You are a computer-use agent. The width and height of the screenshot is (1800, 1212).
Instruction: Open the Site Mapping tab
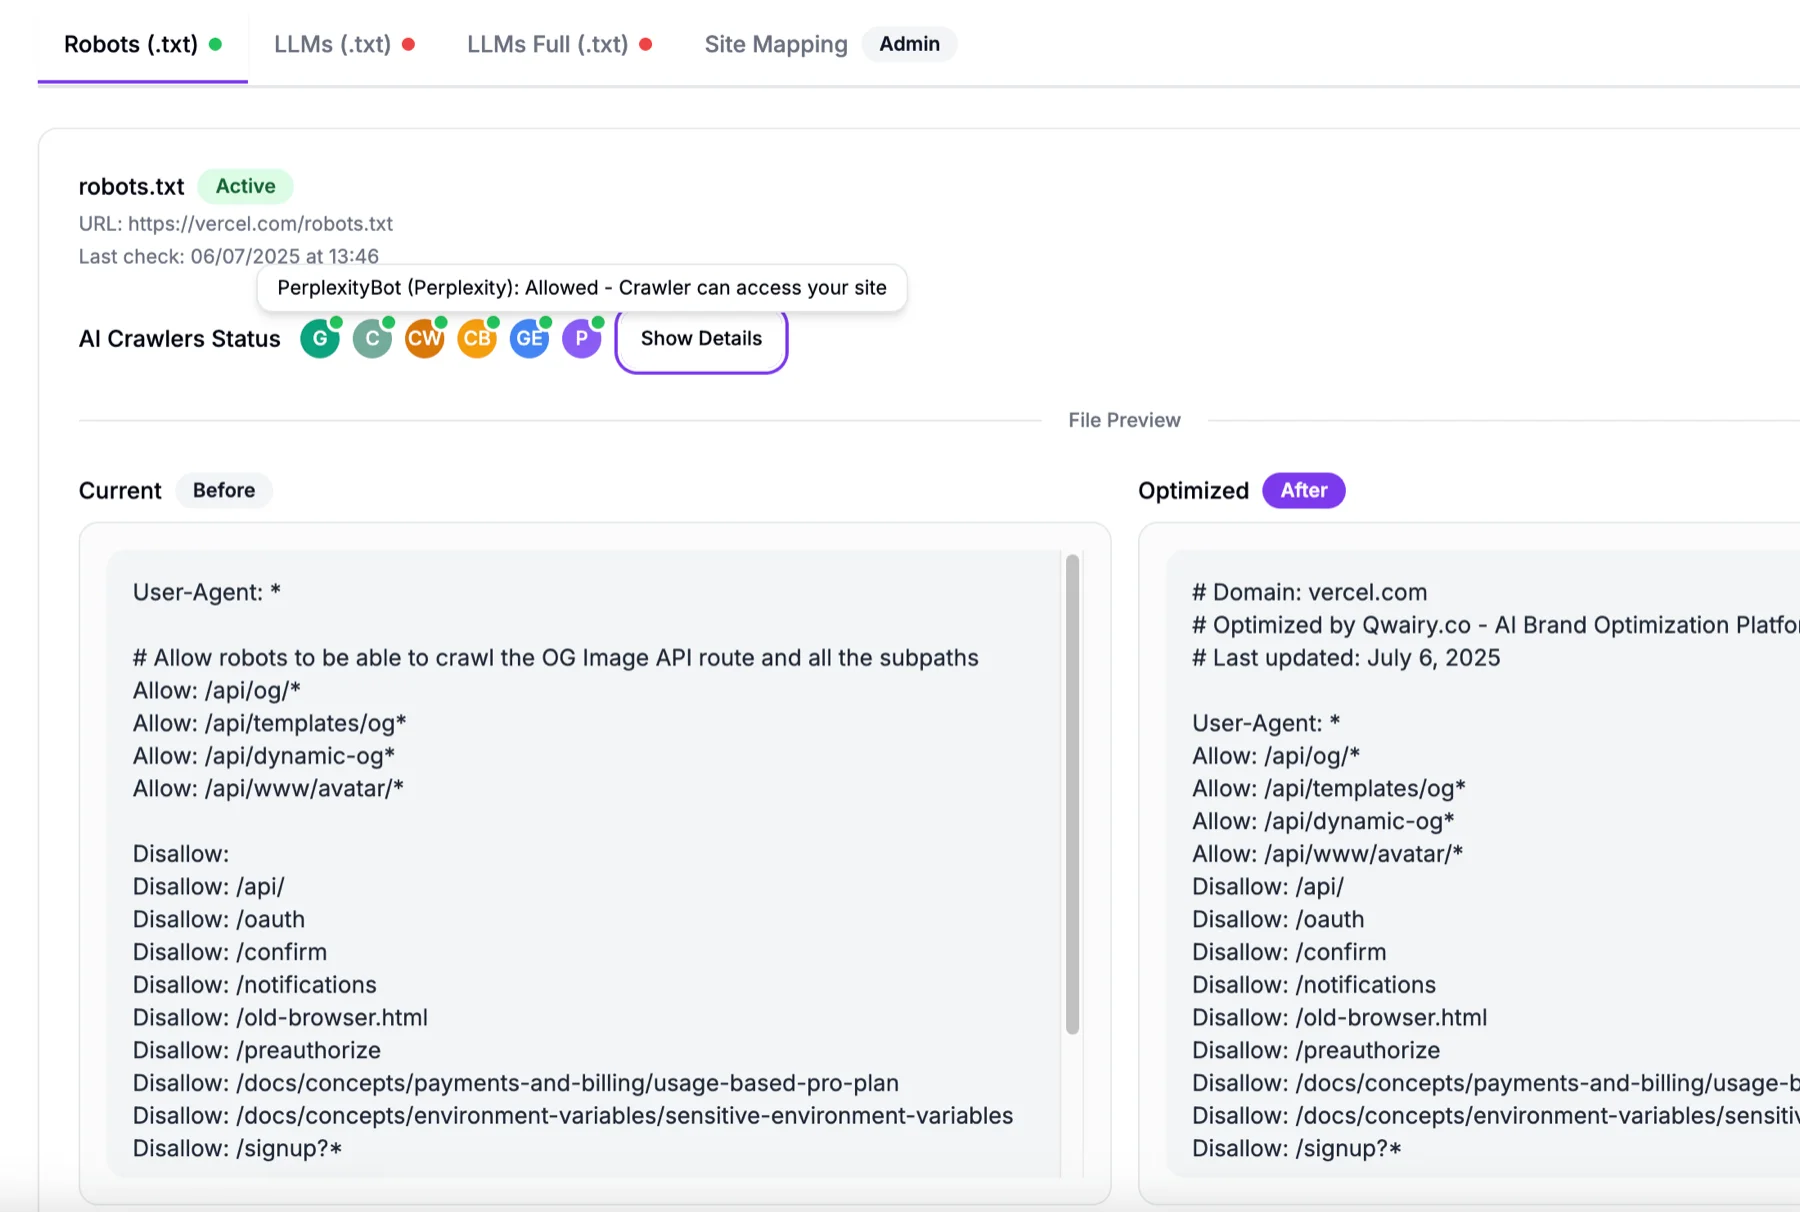775,44
